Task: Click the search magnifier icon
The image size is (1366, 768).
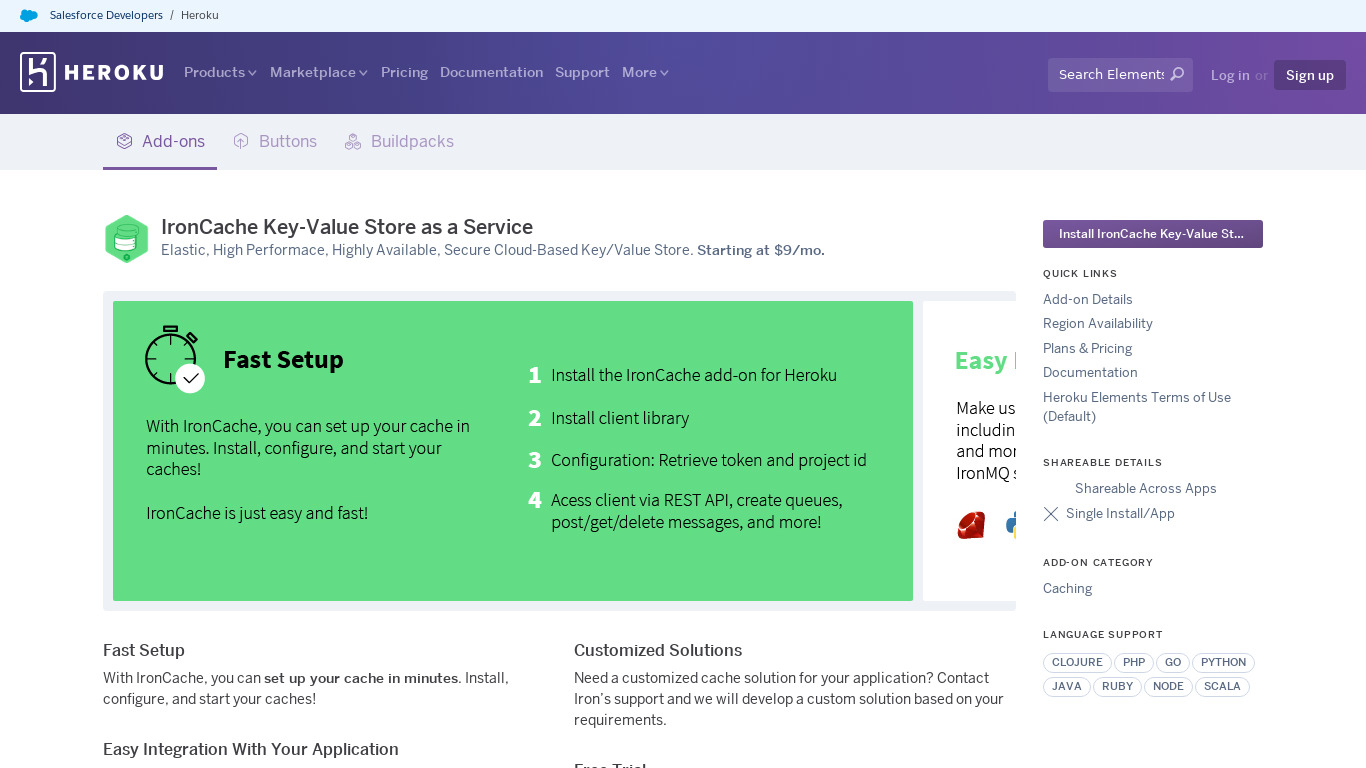Action: point(1177,74)
